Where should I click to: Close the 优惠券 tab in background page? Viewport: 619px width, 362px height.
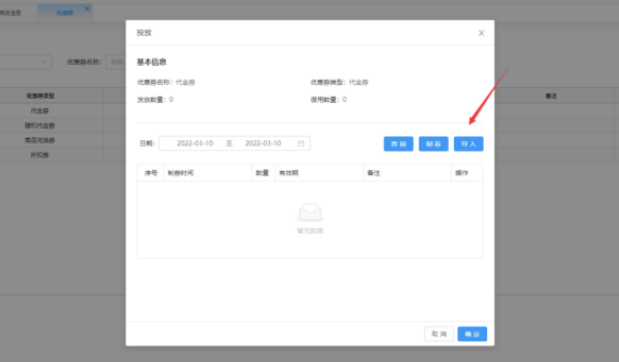[87, 8]
